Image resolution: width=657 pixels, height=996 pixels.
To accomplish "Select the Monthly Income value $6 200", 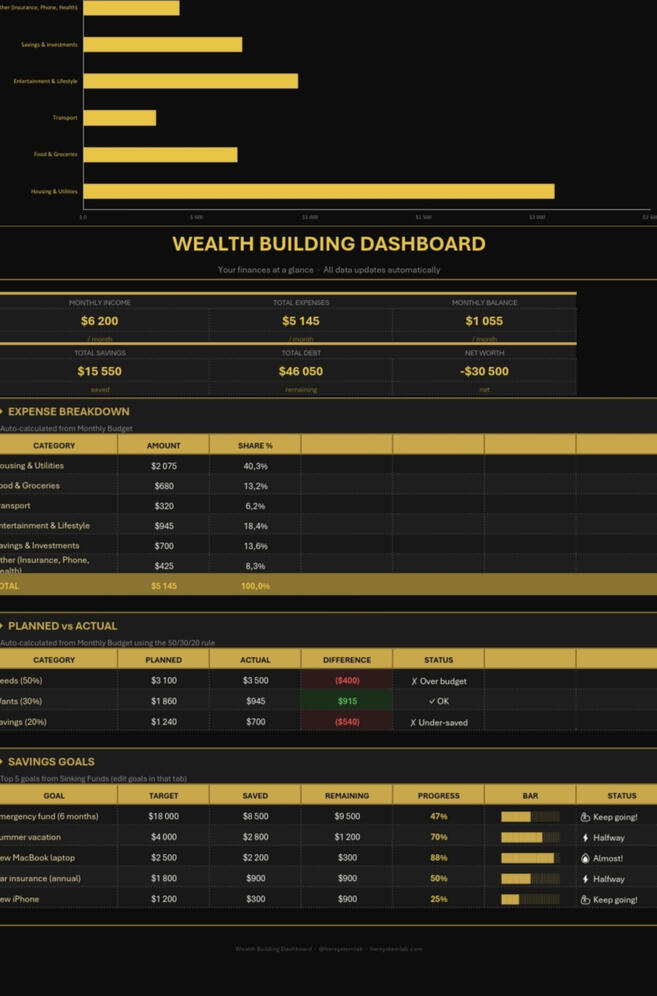I will click(x=100, y=321).
